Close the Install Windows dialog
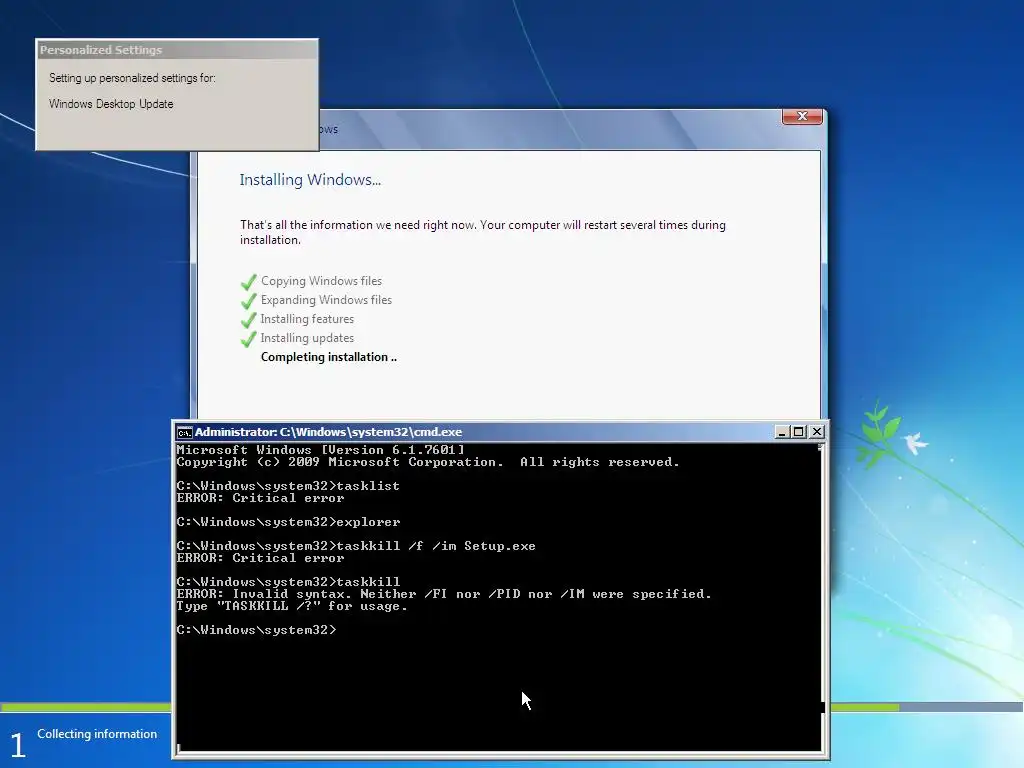The image size is (1024, 768). (x=802, y=116)
